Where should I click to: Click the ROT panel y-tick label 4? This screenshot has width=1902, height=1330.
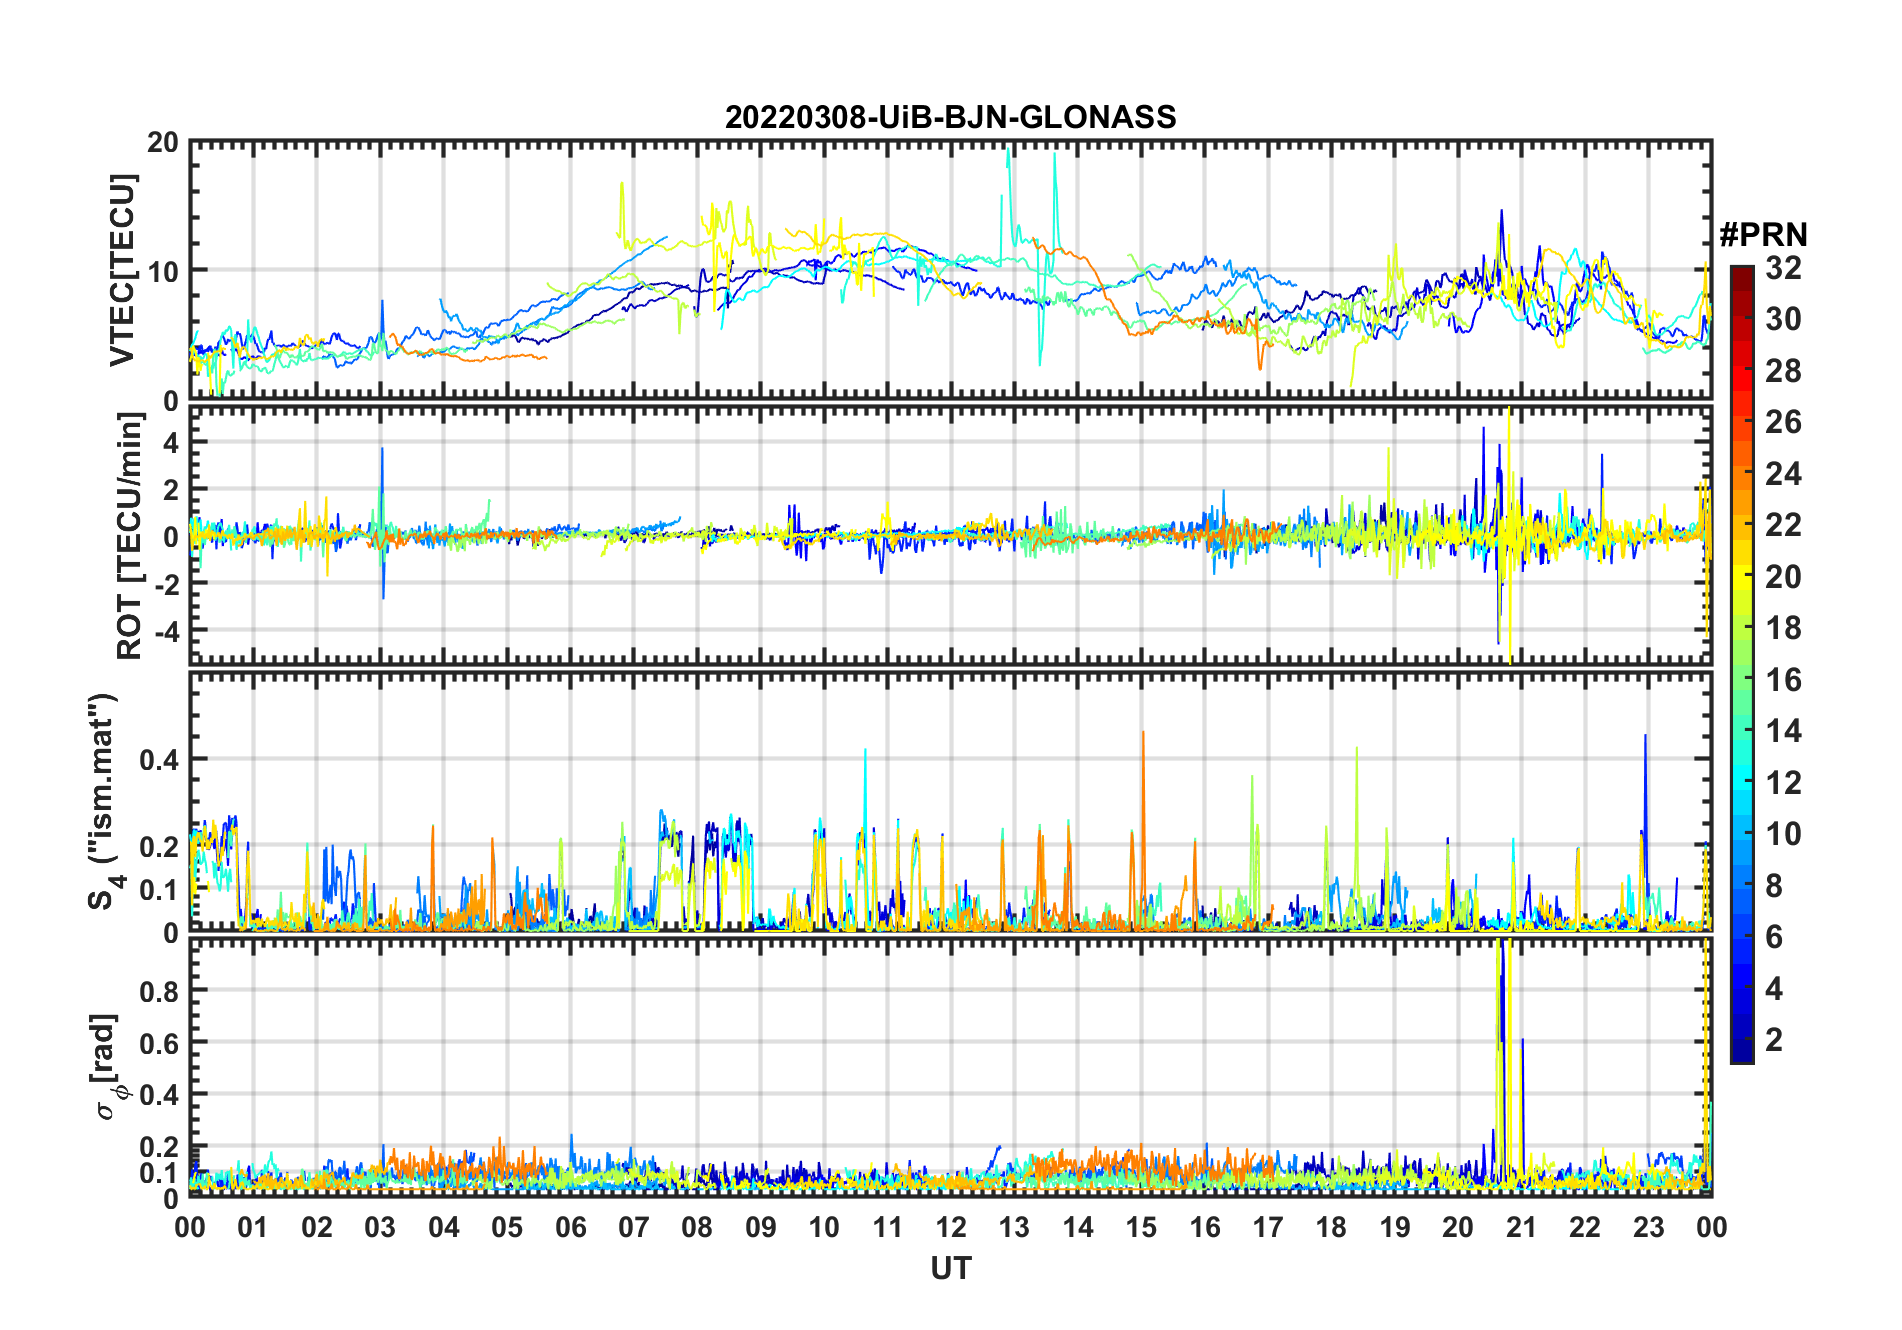point(172,442)
